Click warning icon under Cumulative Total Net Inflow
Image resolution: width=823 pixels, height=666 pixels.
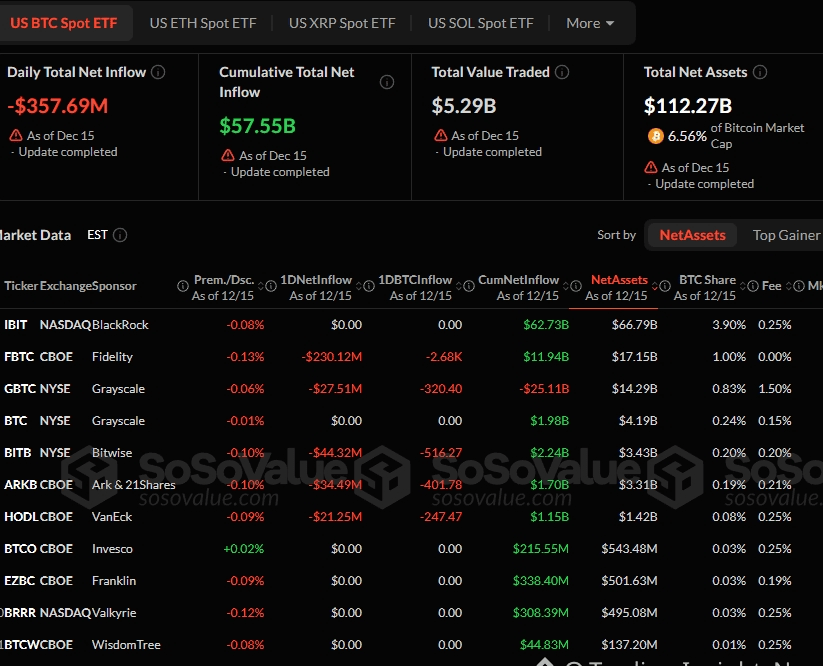pyautogui.click(x=228, y=155)
